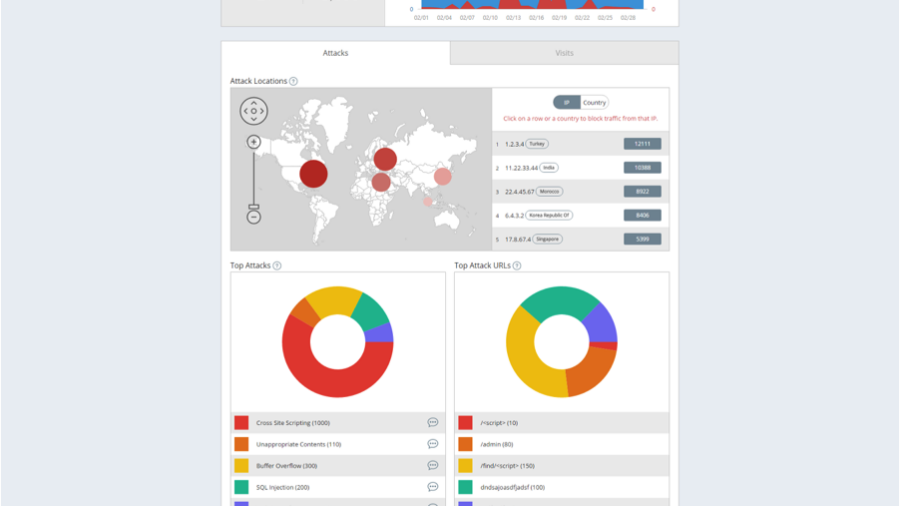Click the yellow /find/<script> URL swatch
The height and width of the screenshot is (506, 900).
[x=465, y=466]
